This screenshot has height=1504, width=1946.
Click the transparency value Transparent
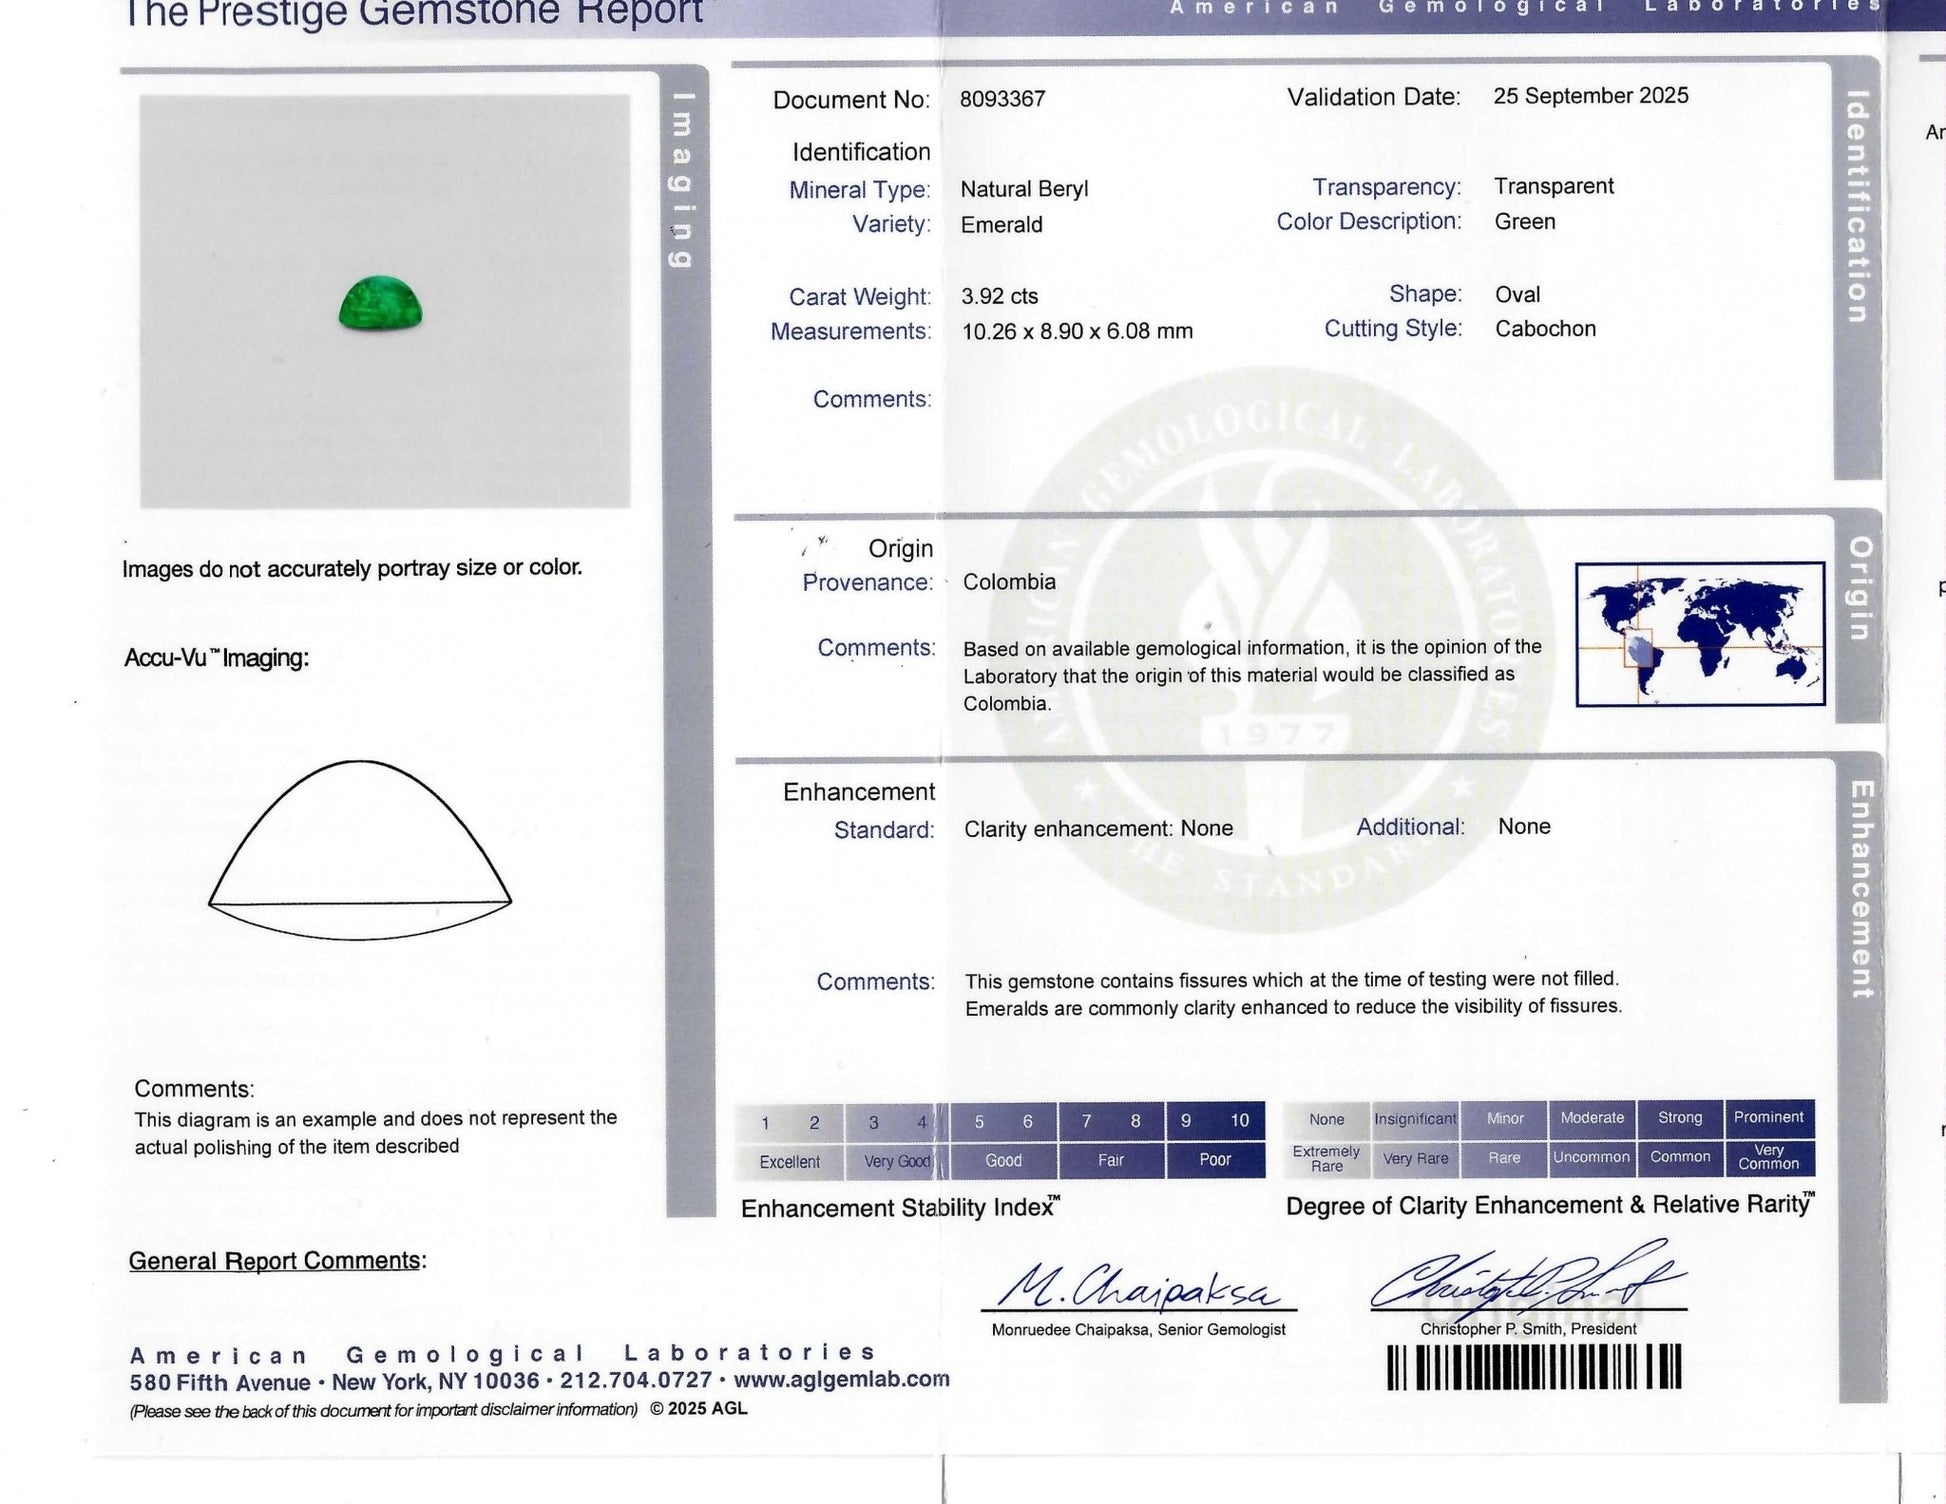[x=1554, y=186]
